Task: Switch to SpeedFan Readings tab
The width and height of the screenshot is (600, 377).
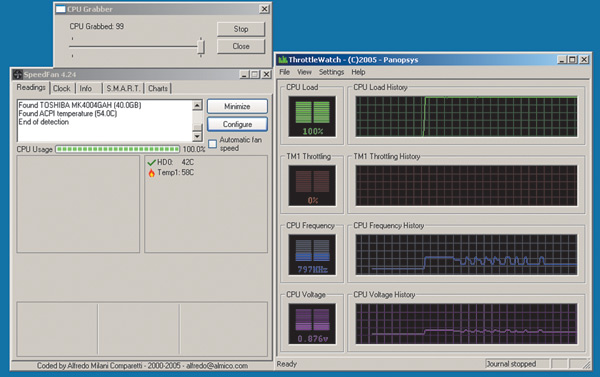Action: point(31,88)
